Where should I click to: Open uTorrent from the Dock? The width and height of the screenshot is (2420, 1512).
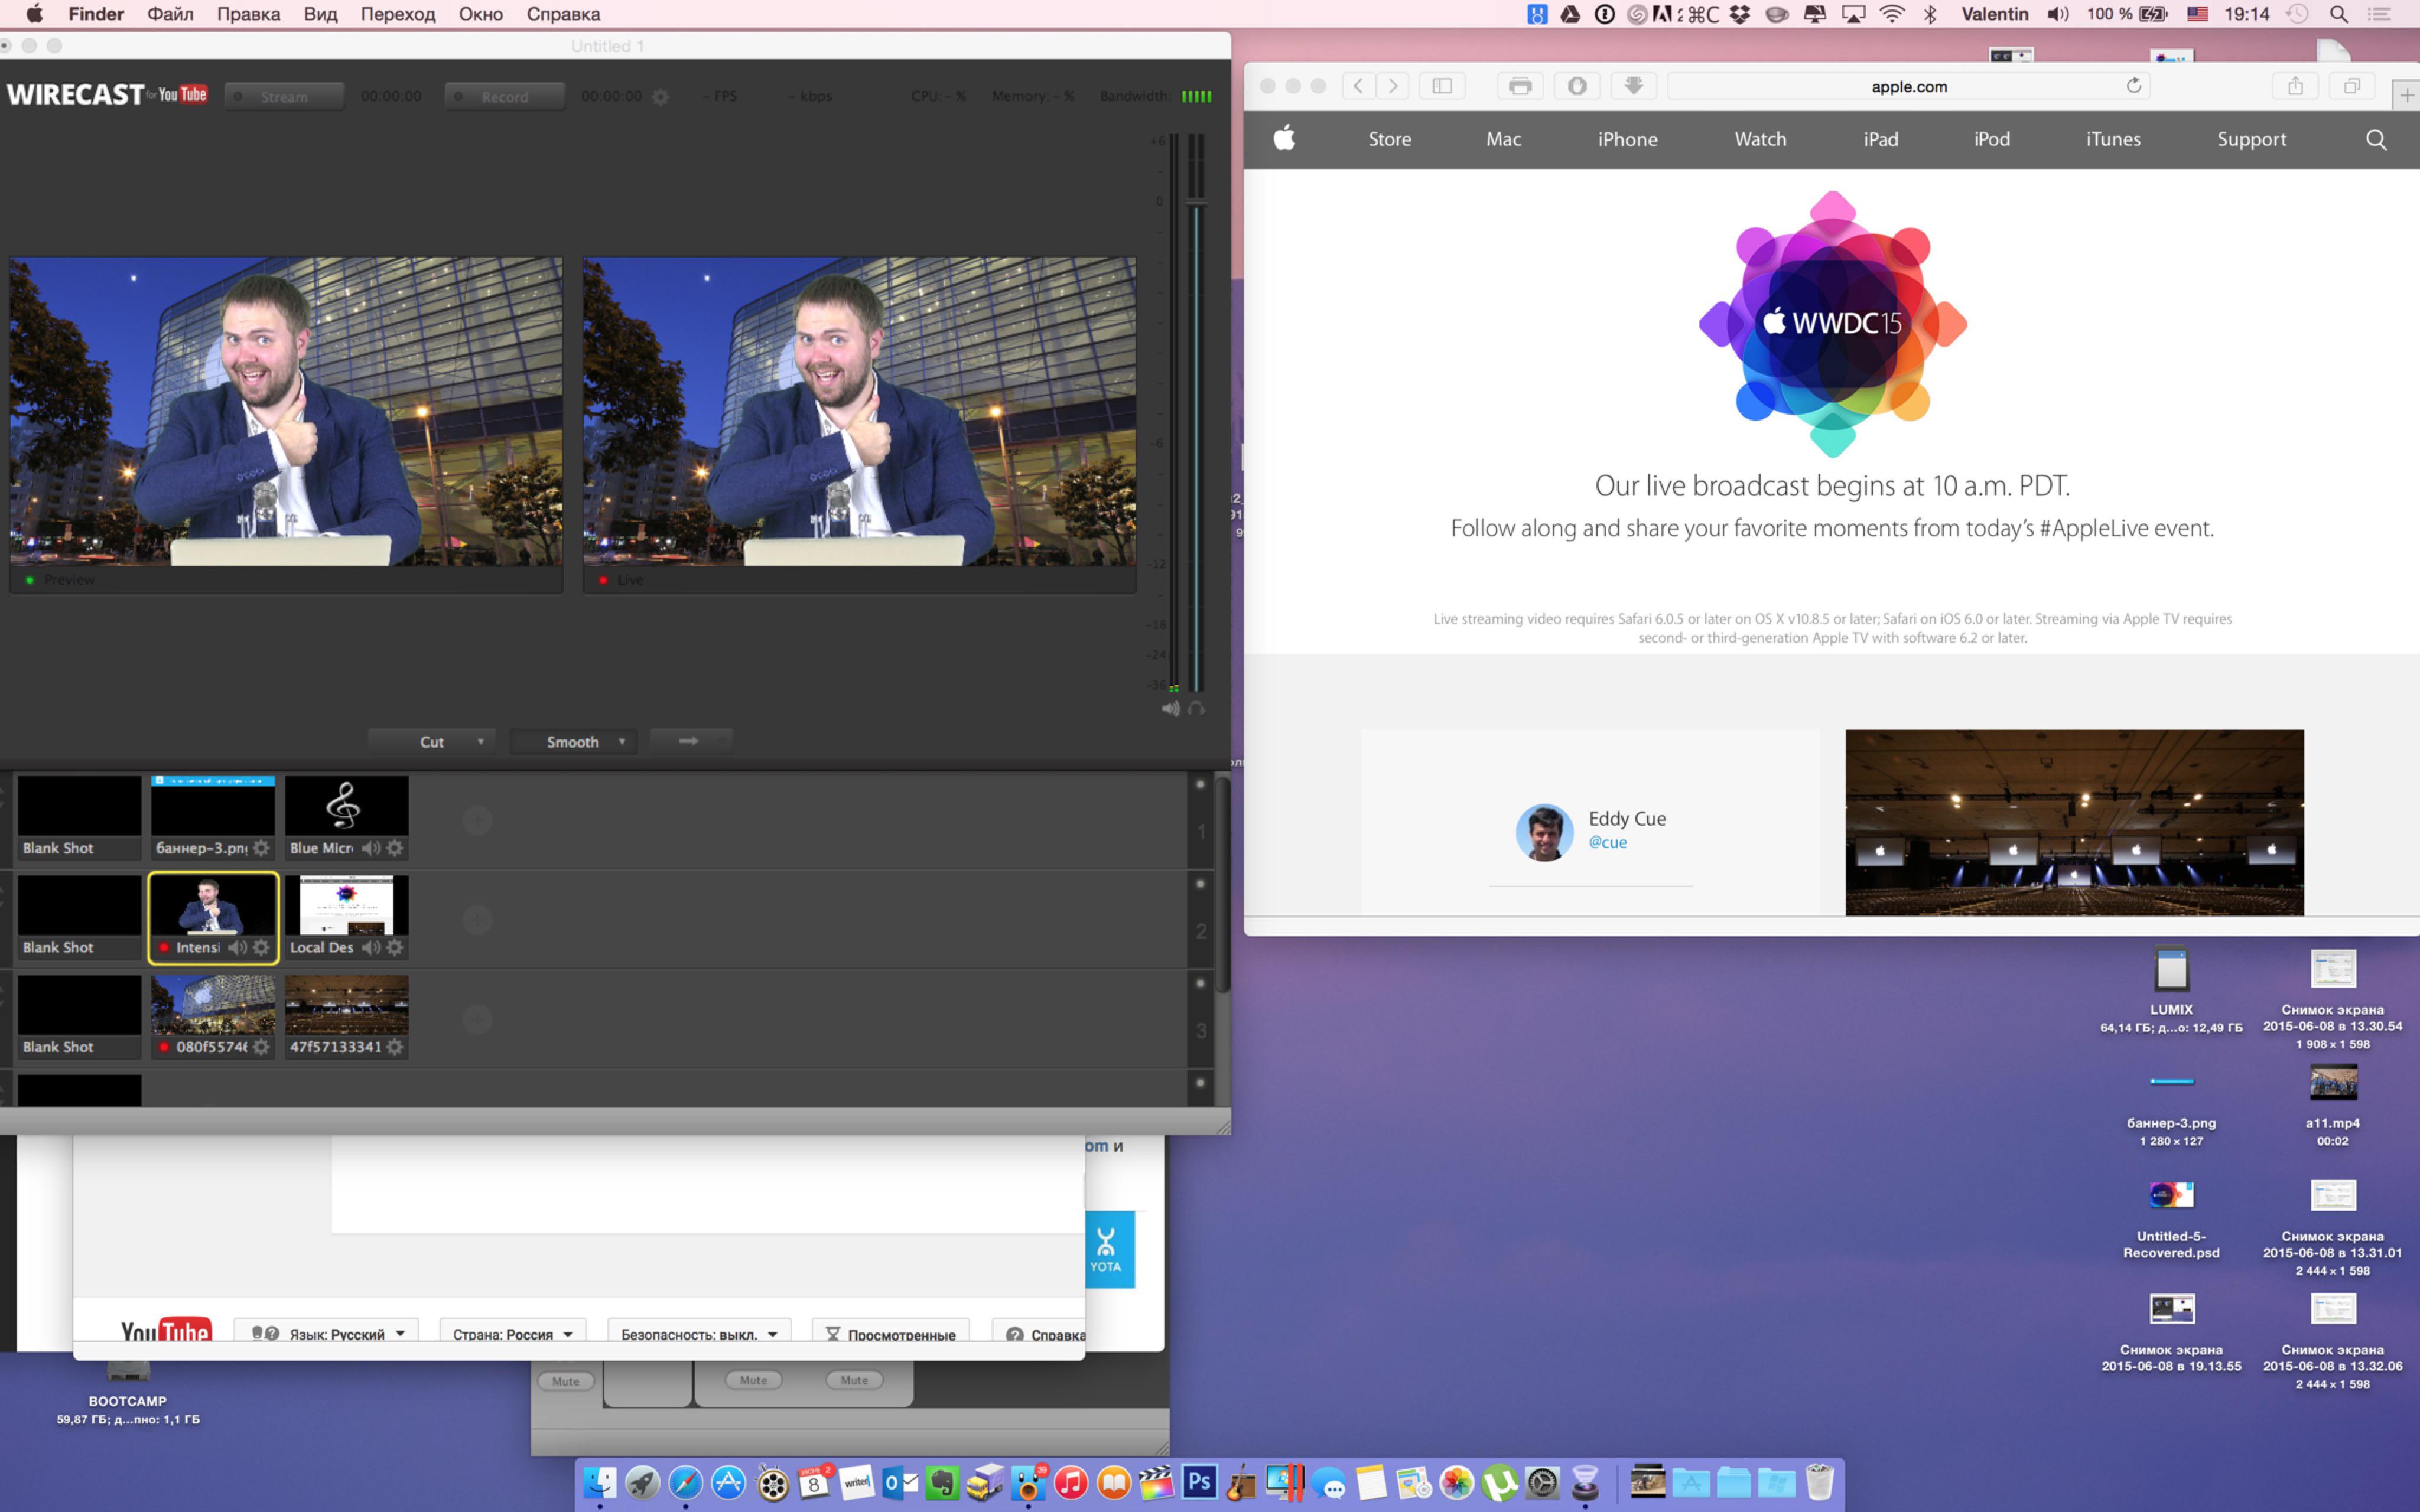[x=1499, y=1482]
